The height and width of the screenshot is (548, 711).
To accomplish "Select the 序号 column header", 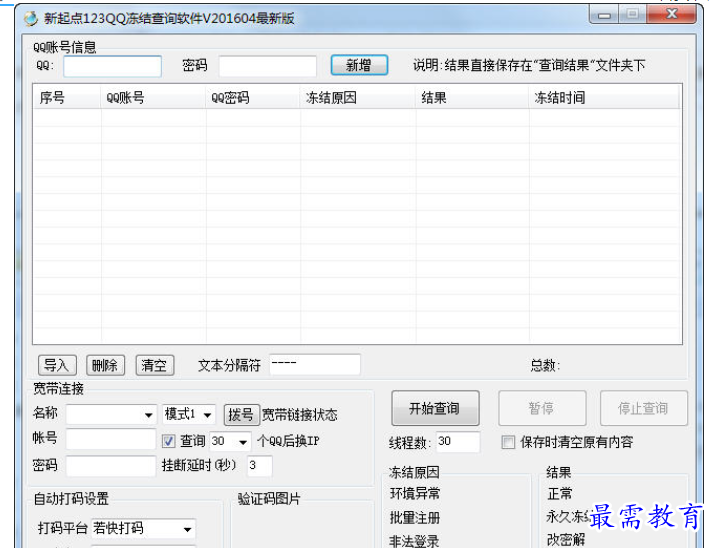I will click(67, 97).
